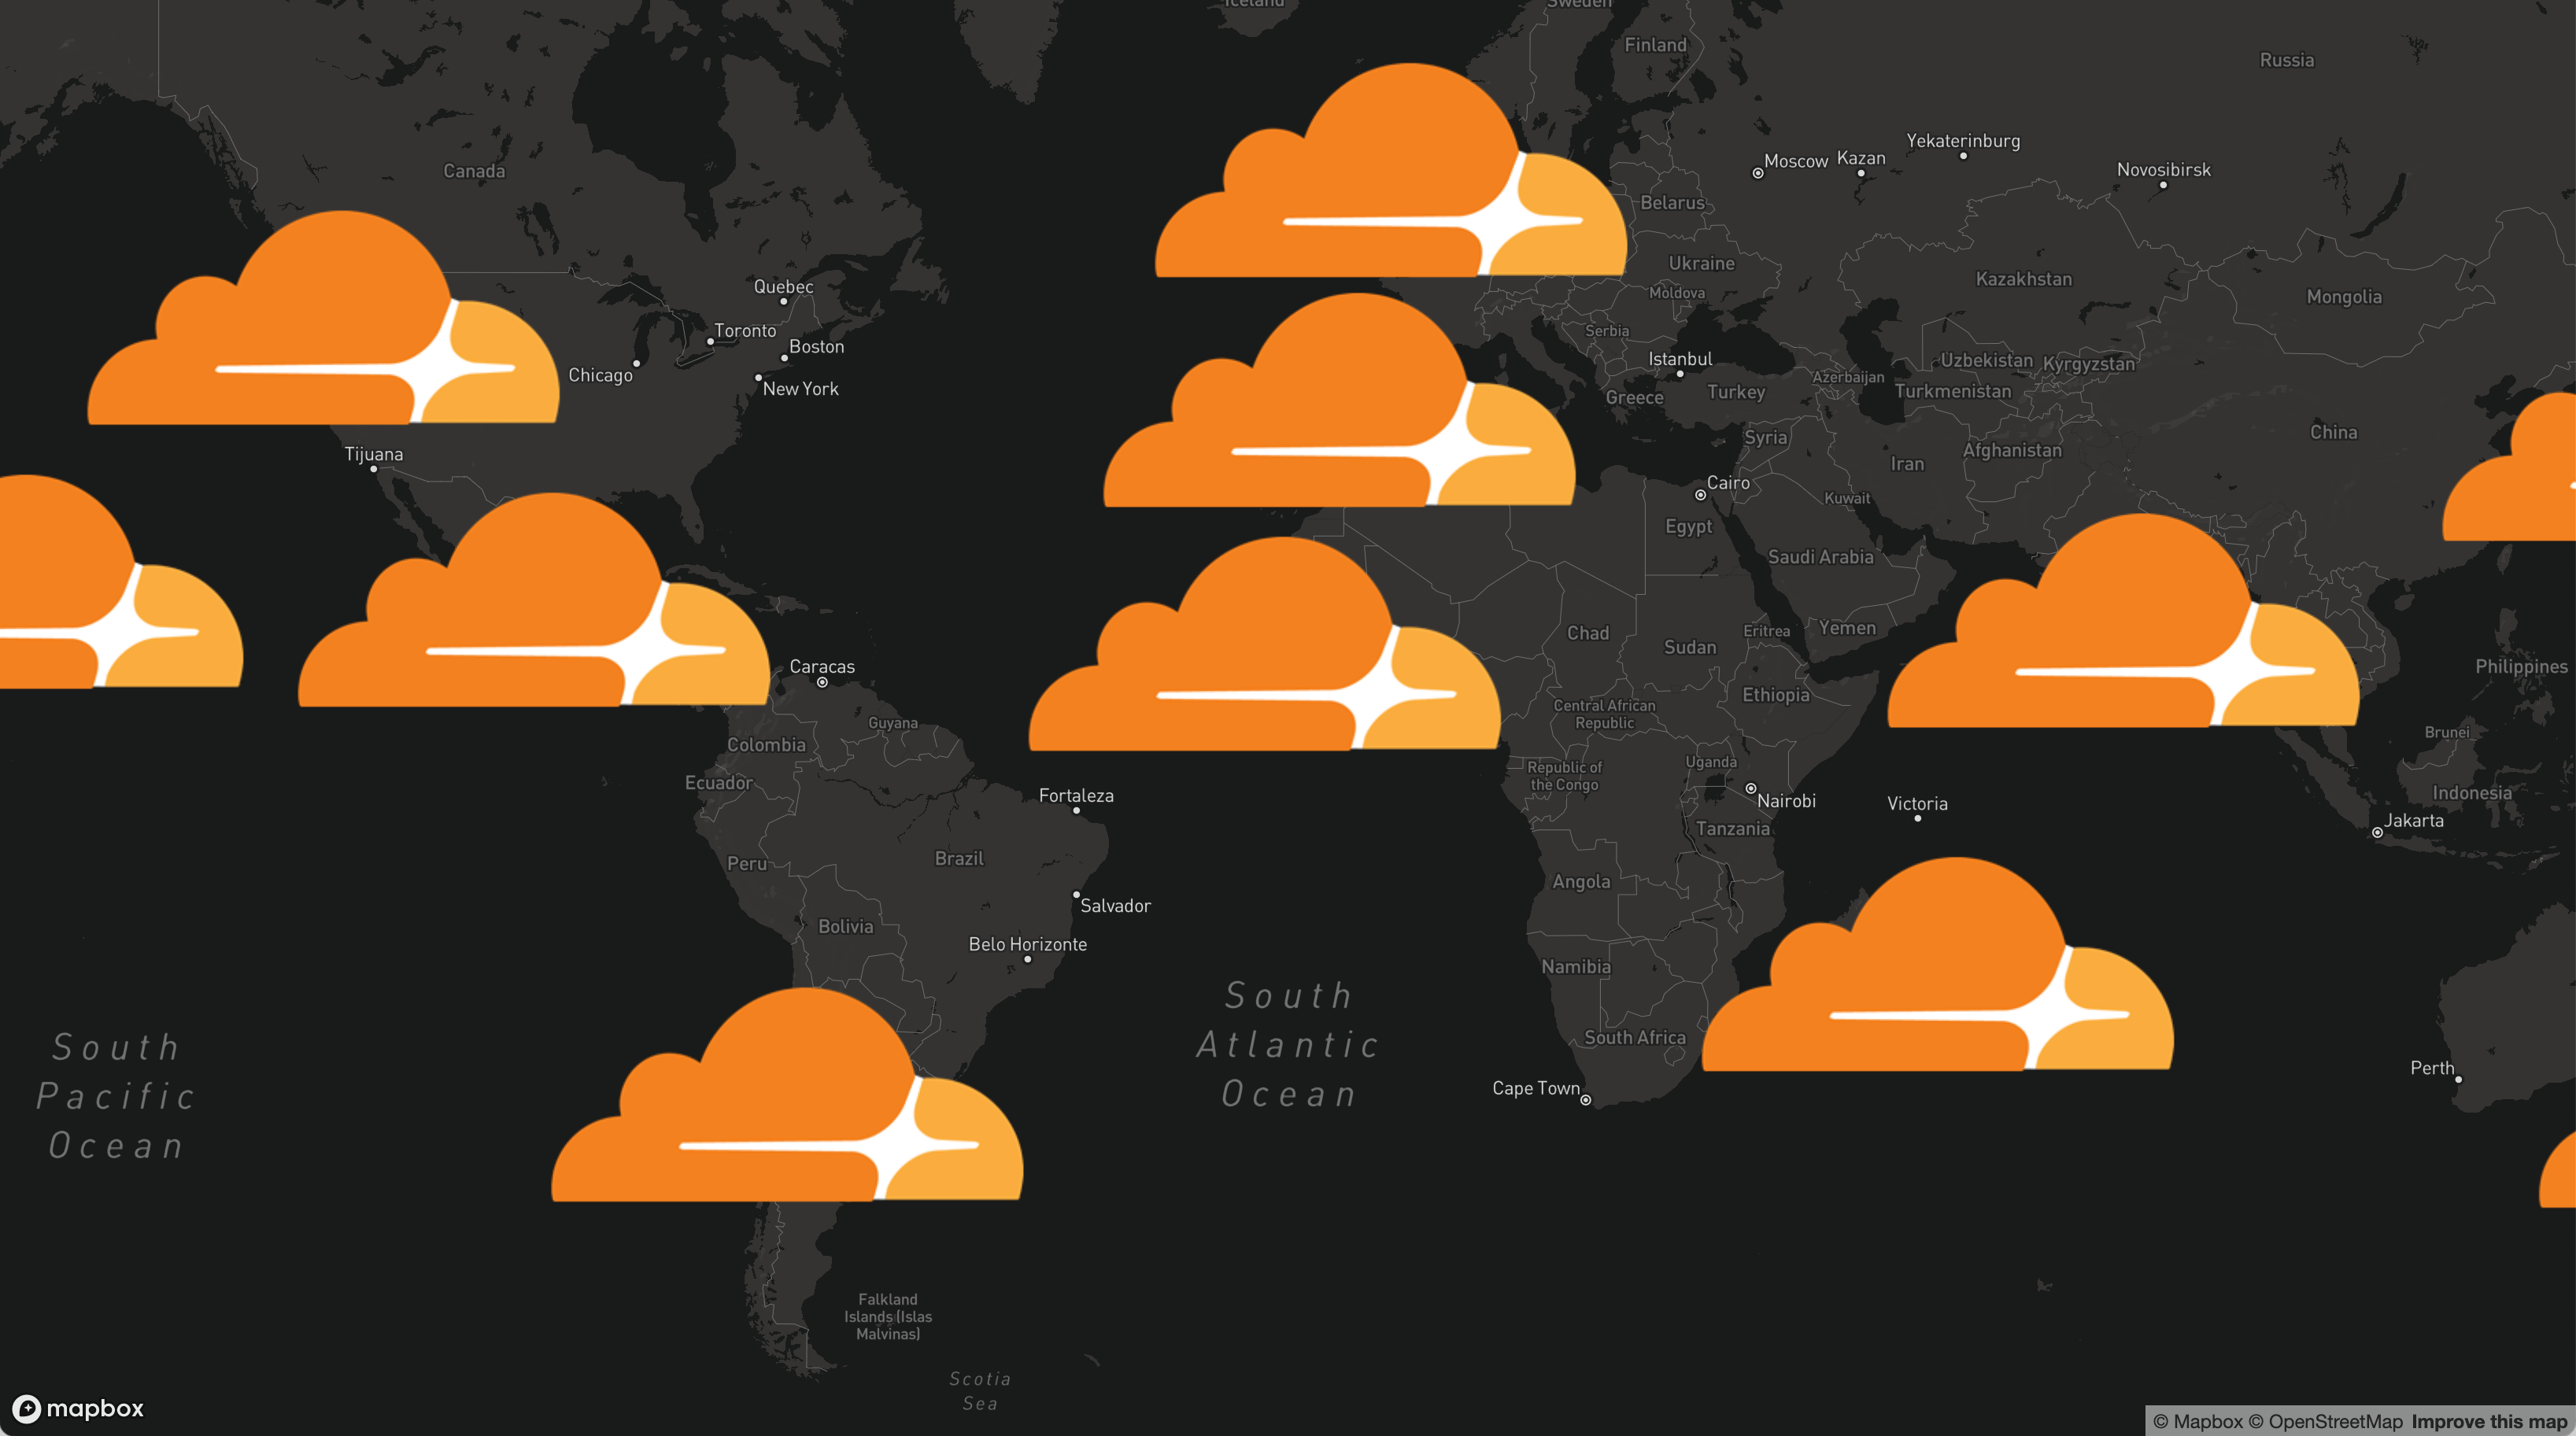Click the Belo Horizonte label
The height and width of the screenshot is (1436, 2576).
pyautogui.click(x=1027, y=944)
